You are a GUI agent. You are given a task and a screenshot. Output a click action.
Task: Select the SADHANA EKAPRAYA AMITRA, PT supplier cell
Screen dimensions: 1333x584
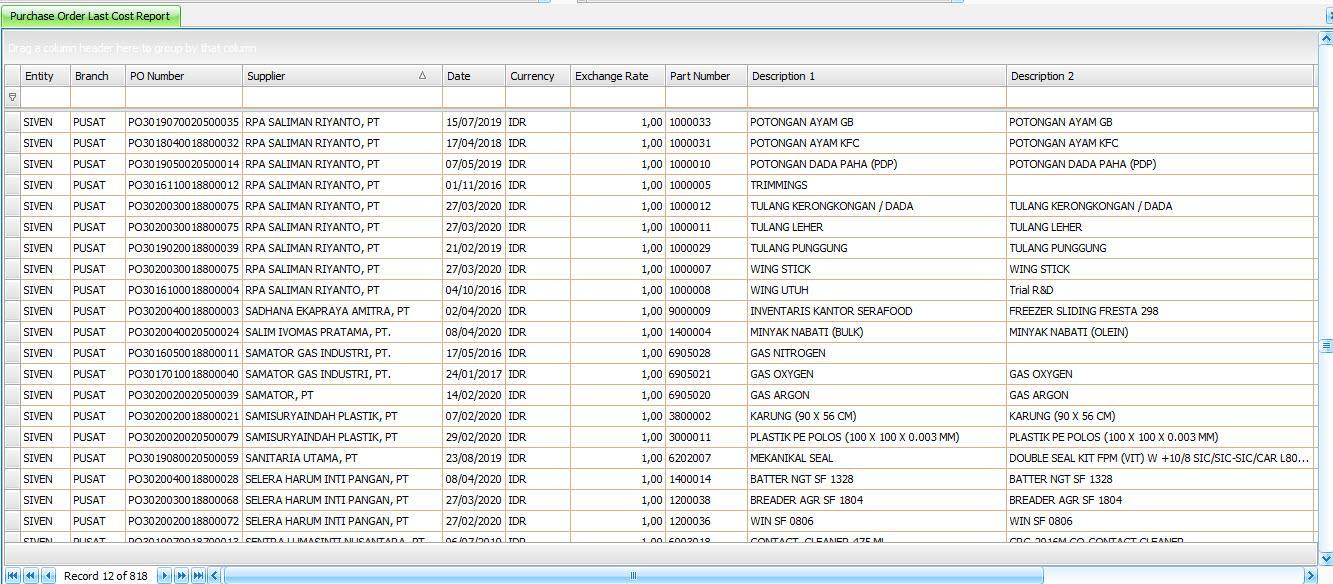coord(342,311)
